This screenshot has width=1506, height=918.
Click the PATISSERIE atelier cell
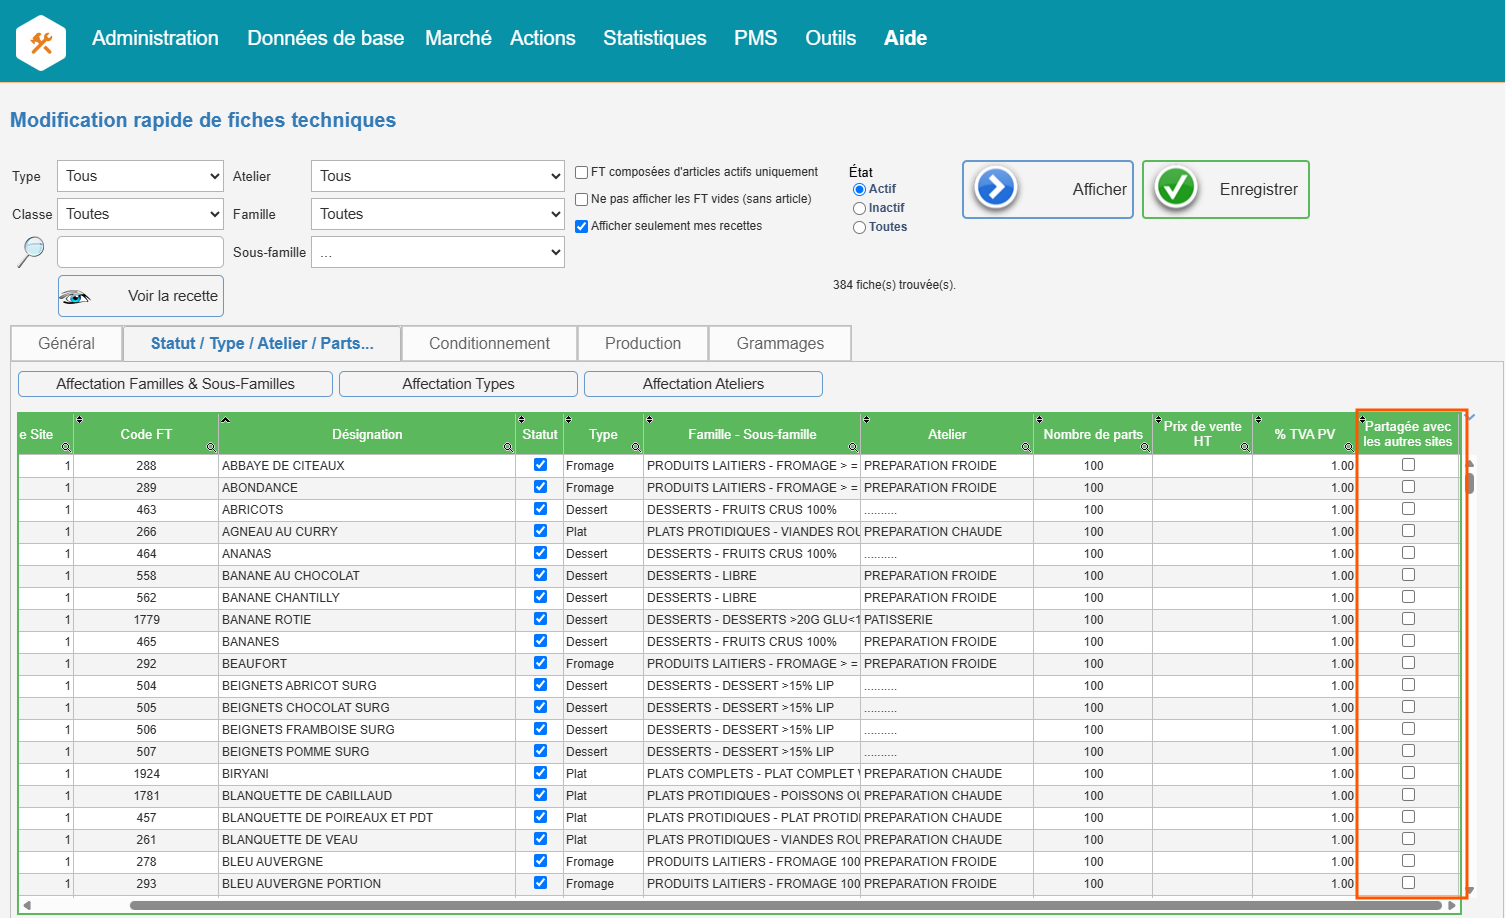pos(946,620)
